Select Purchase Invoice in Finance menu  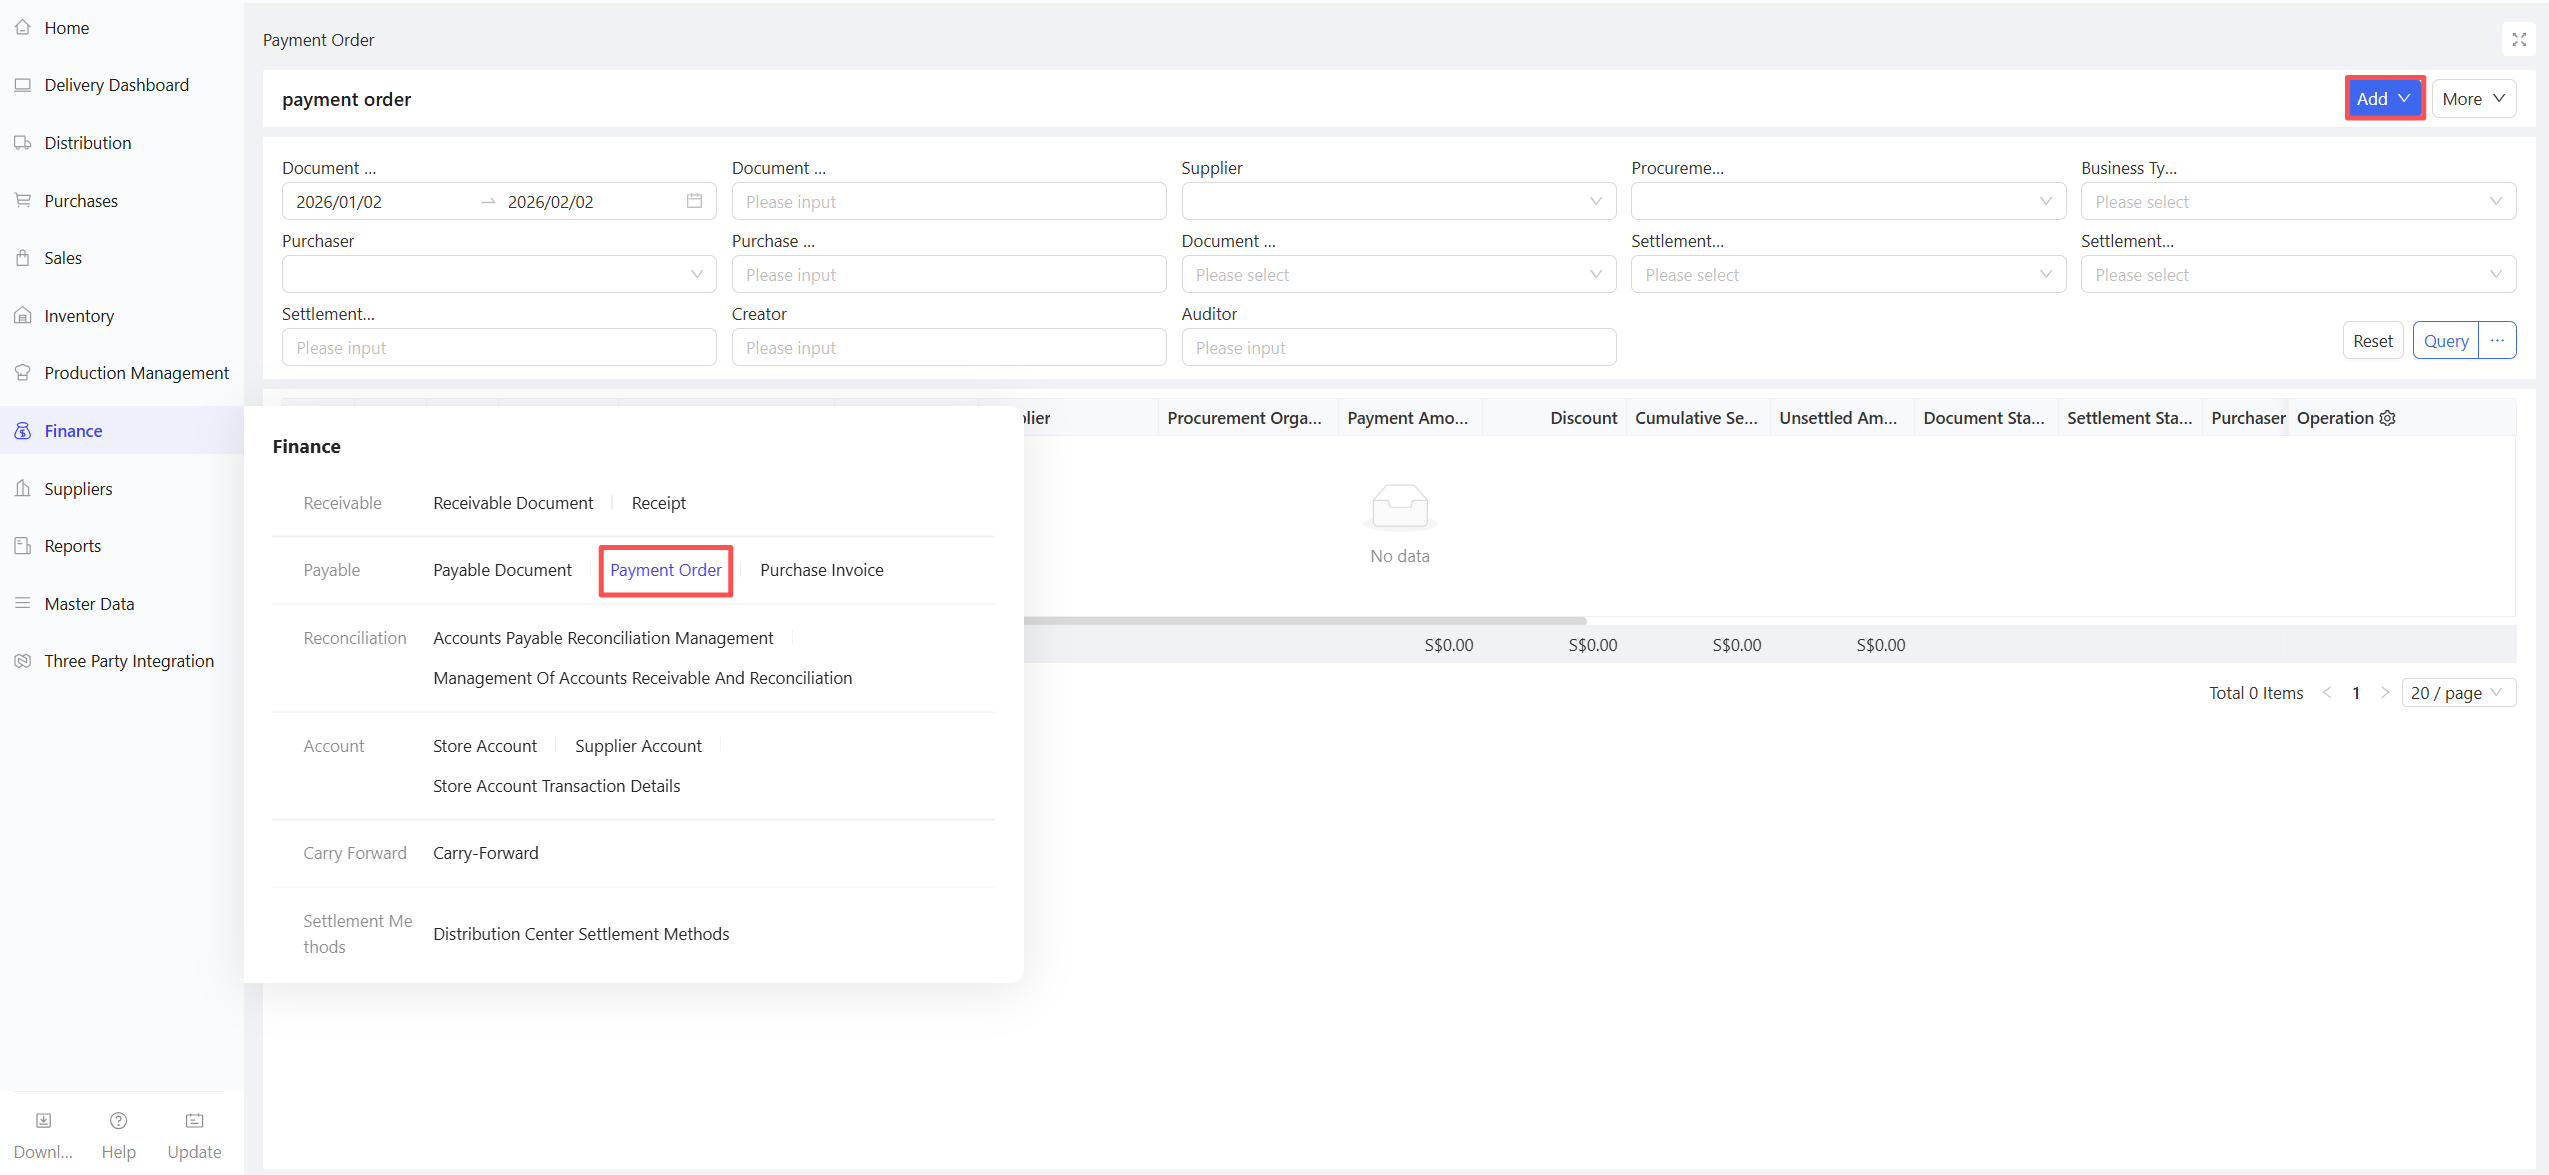(821, 570)
